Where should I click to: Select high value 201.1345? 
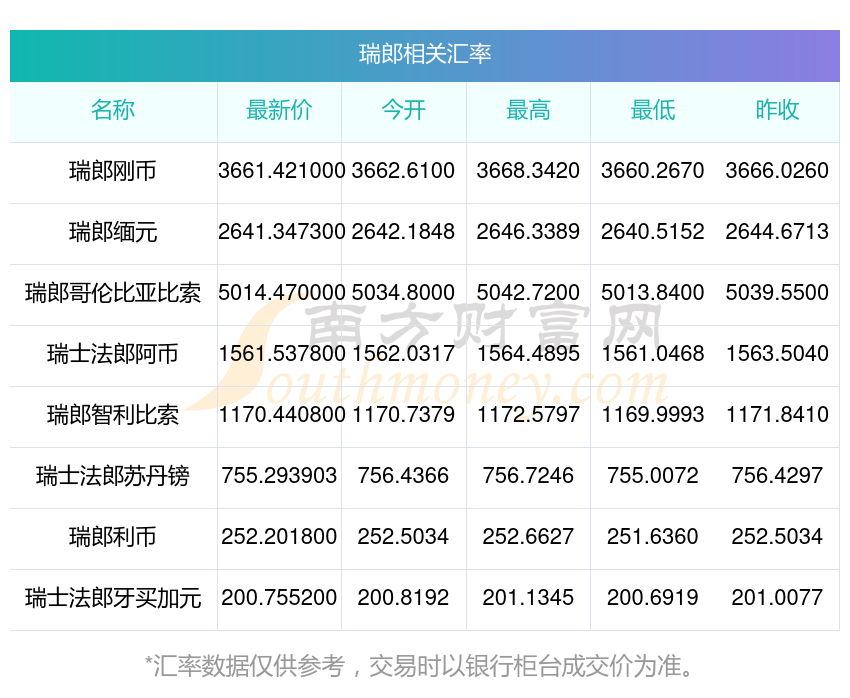tap(528, 598)
